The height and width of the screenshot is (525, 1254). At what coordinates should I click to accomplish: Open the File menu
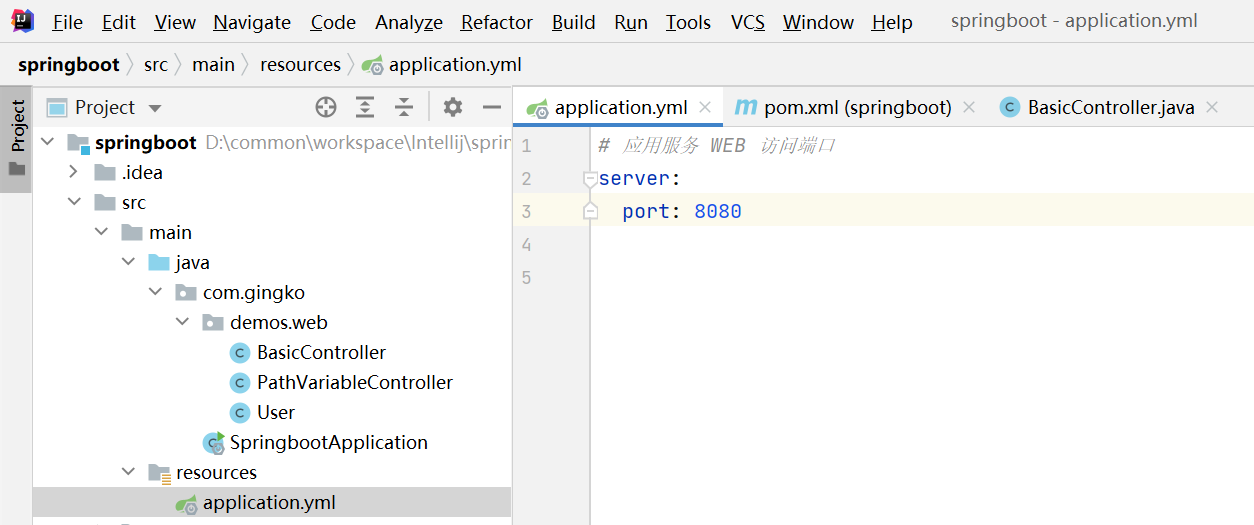67,22
